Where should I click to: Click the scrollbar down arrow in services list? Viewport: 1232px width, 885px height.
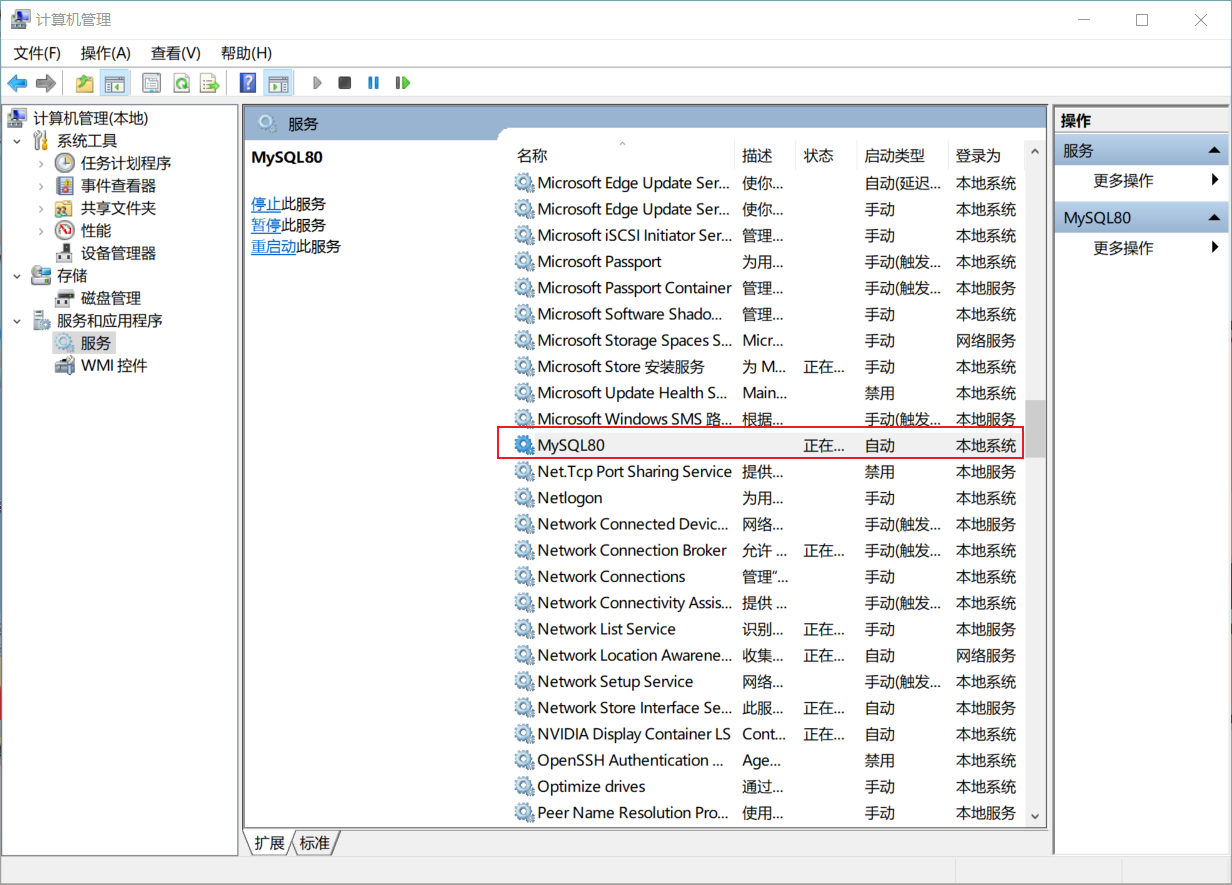point(1035,816)
